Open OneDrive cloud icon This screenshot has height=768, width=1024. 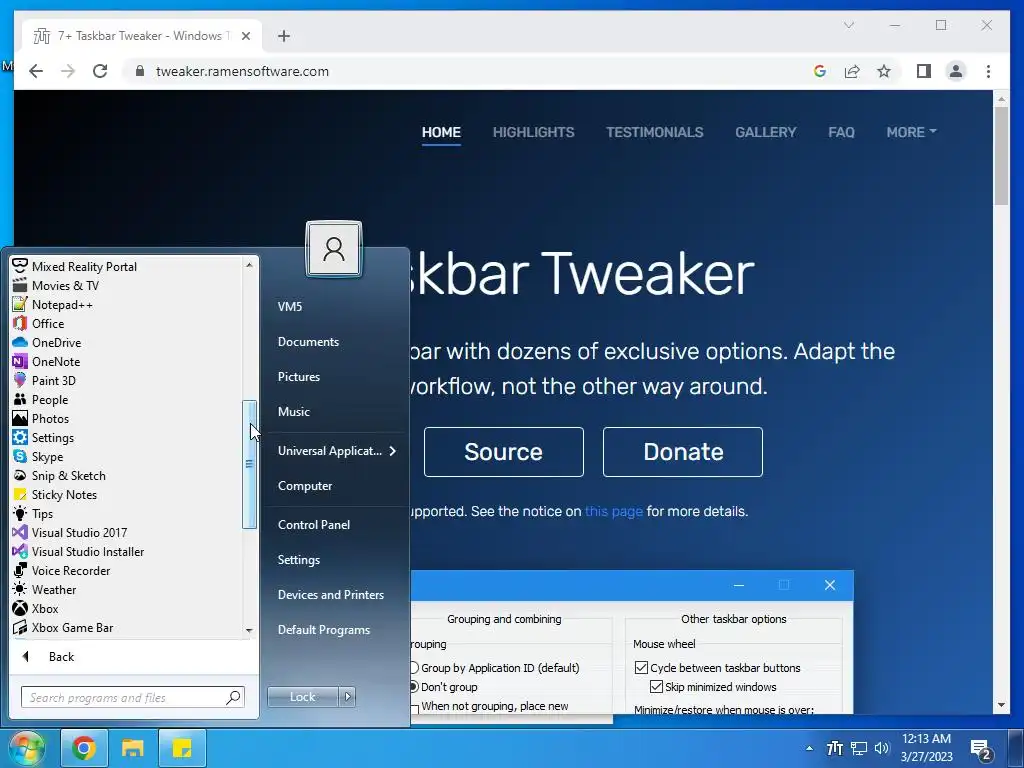[20, 342]
